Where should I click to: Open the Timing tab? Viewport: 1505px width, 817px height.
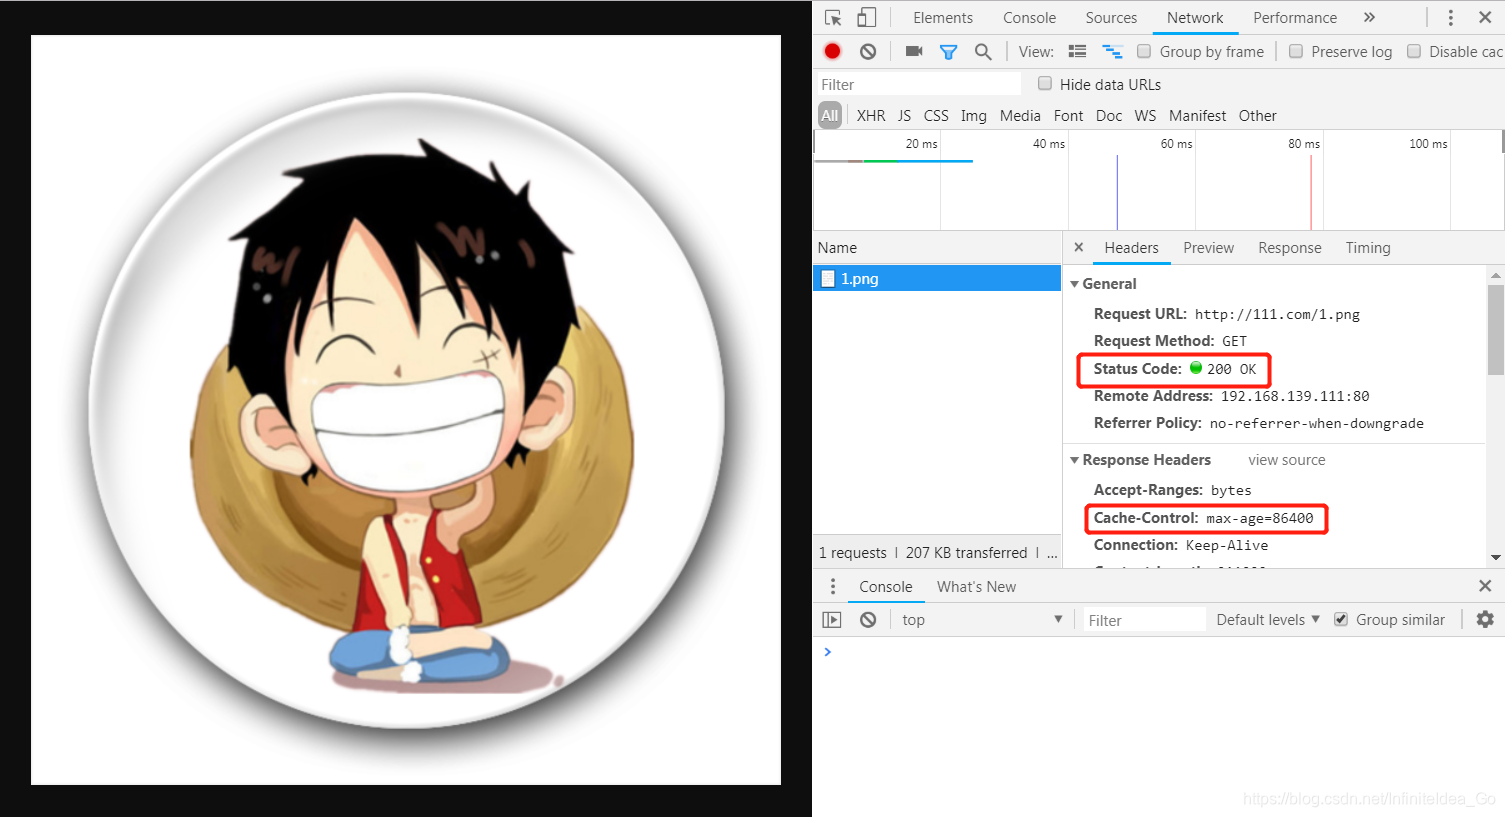tap(1368, 248)
